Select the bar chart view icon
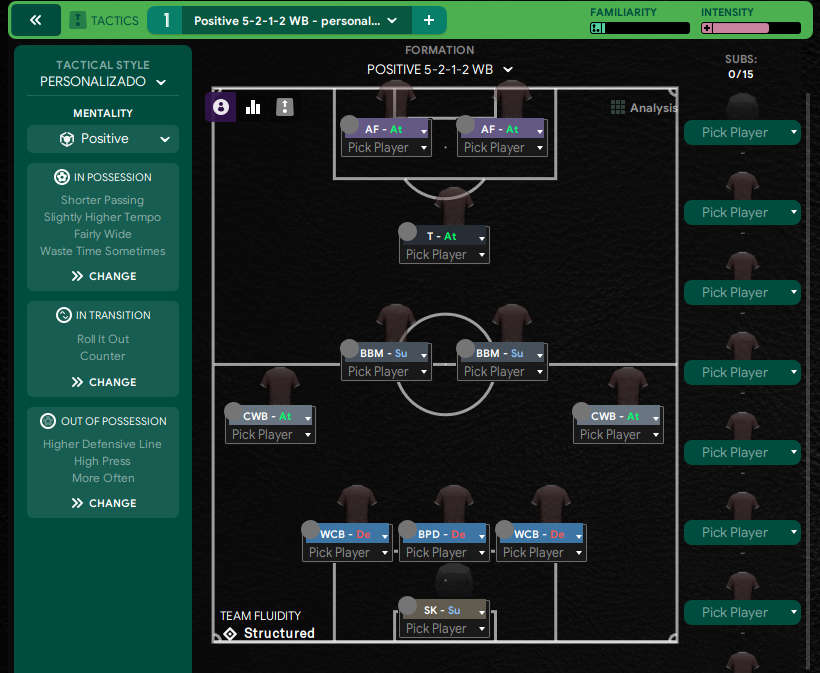820x673 pixels. (252, 106)
